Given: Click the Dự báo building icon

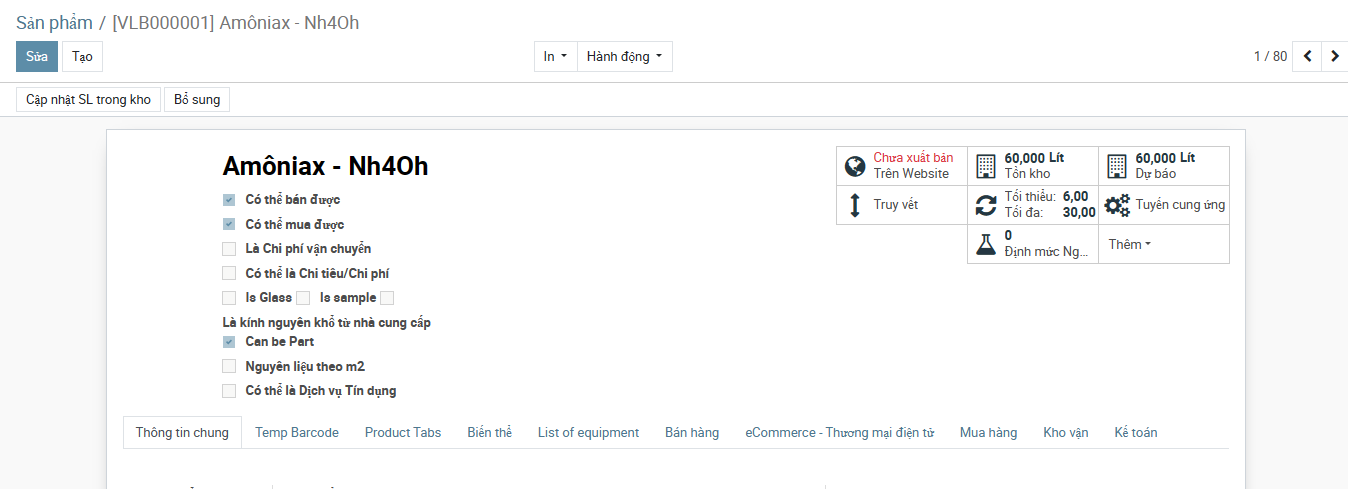Looking at the screenshot, I should [x=1117, y=166].
